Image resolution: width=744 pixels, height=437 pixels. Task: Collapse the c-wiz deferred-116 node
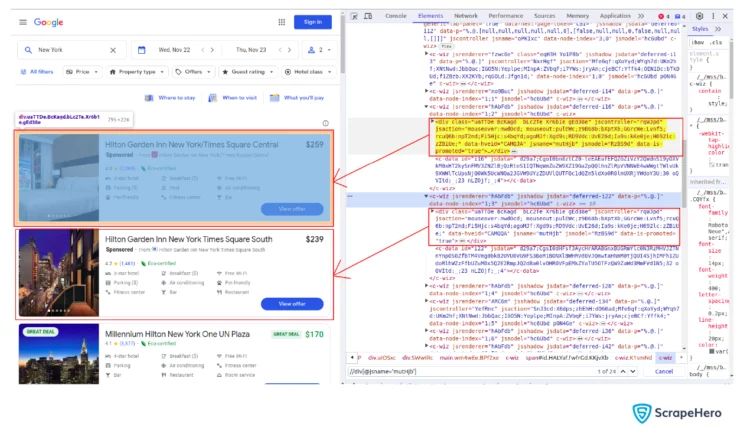point(426,107)
